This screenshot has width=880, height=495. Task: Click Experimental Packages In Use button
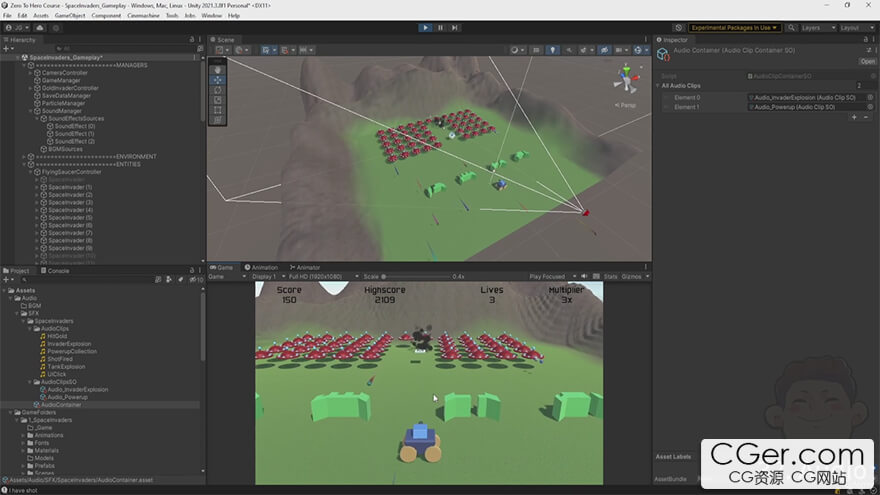(734, 28)
